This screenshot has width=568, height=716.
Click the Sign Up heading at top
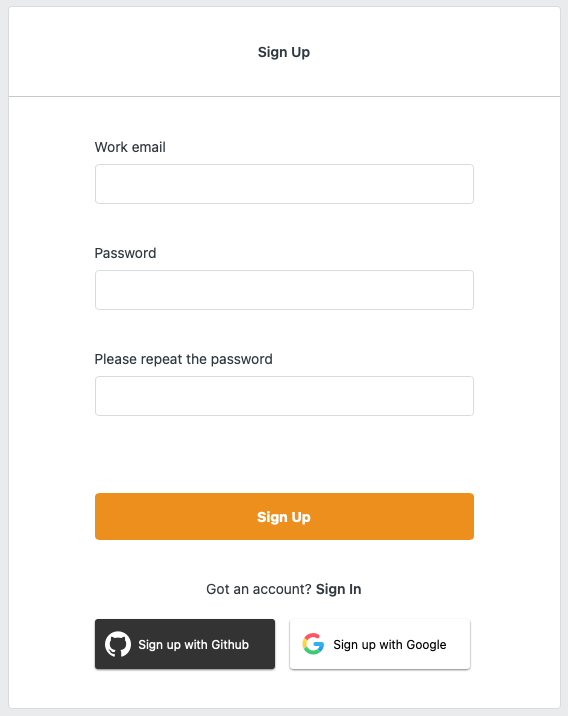tap(284, 52)
